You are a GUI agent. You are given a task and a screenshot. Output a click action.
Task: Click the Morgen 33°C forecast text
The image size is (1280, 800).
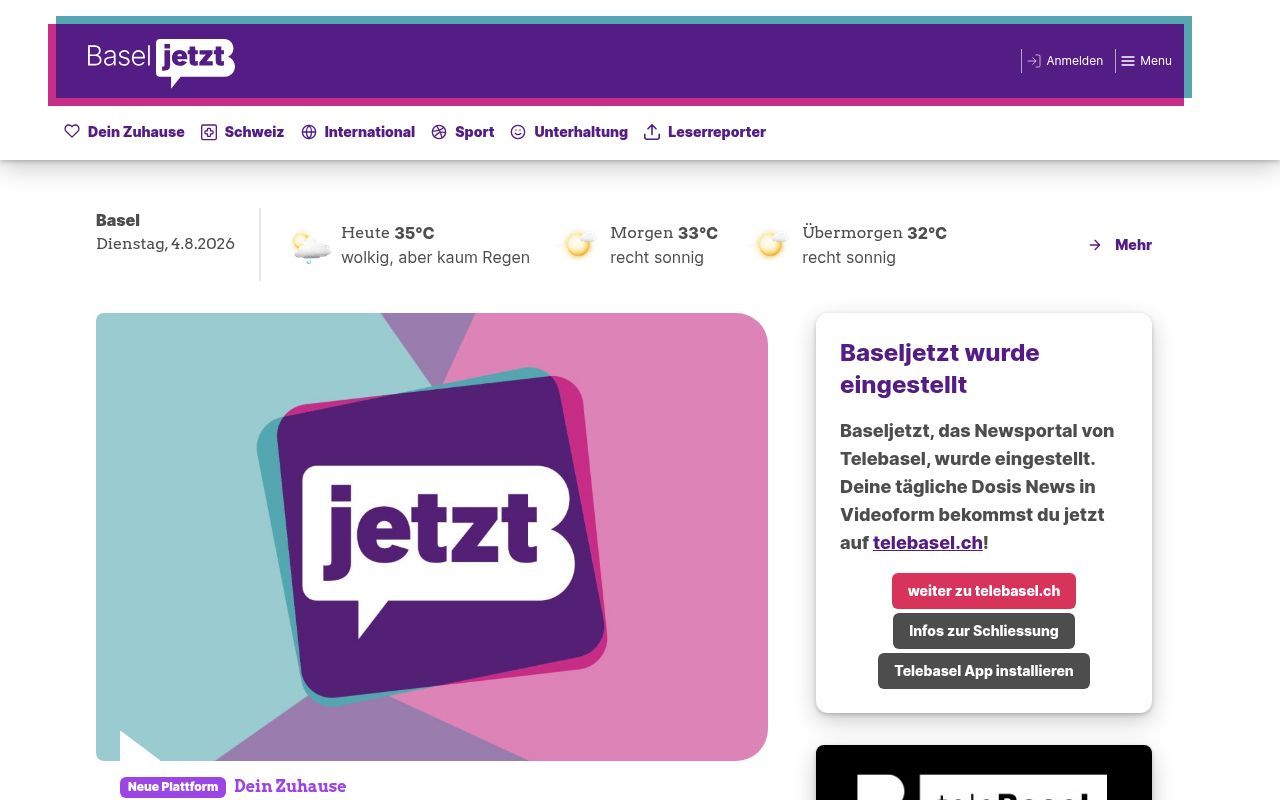coord(664,233)
